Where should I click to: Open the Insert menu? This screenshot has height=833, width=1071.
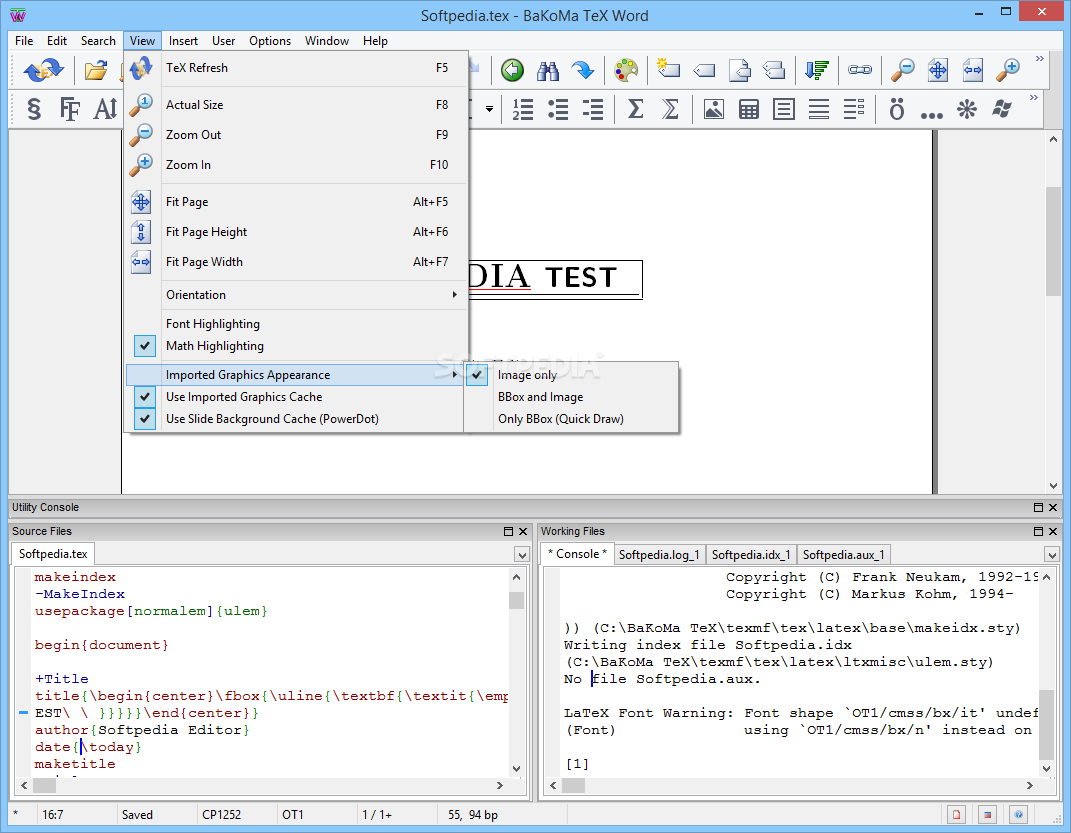pyautogui.click(x=183, y=41)
